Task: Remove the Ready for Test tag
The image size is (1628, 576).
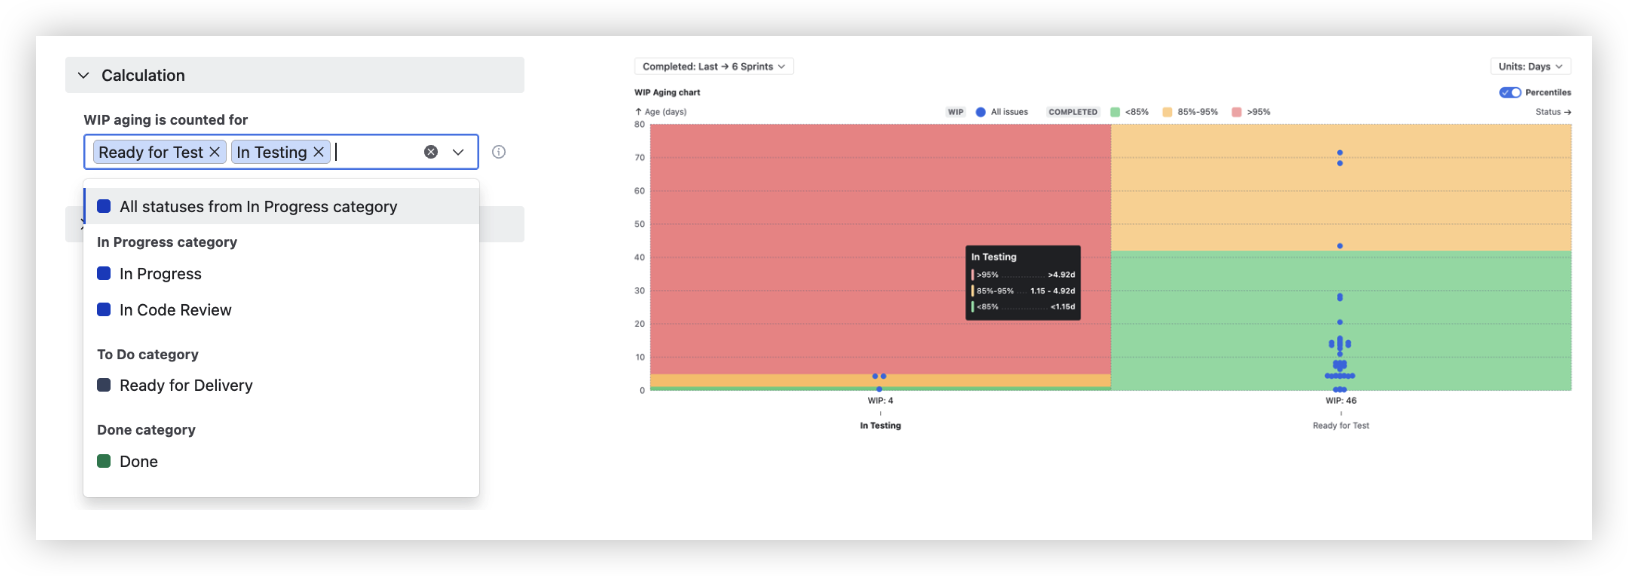Action: click(x=214, y=152)
